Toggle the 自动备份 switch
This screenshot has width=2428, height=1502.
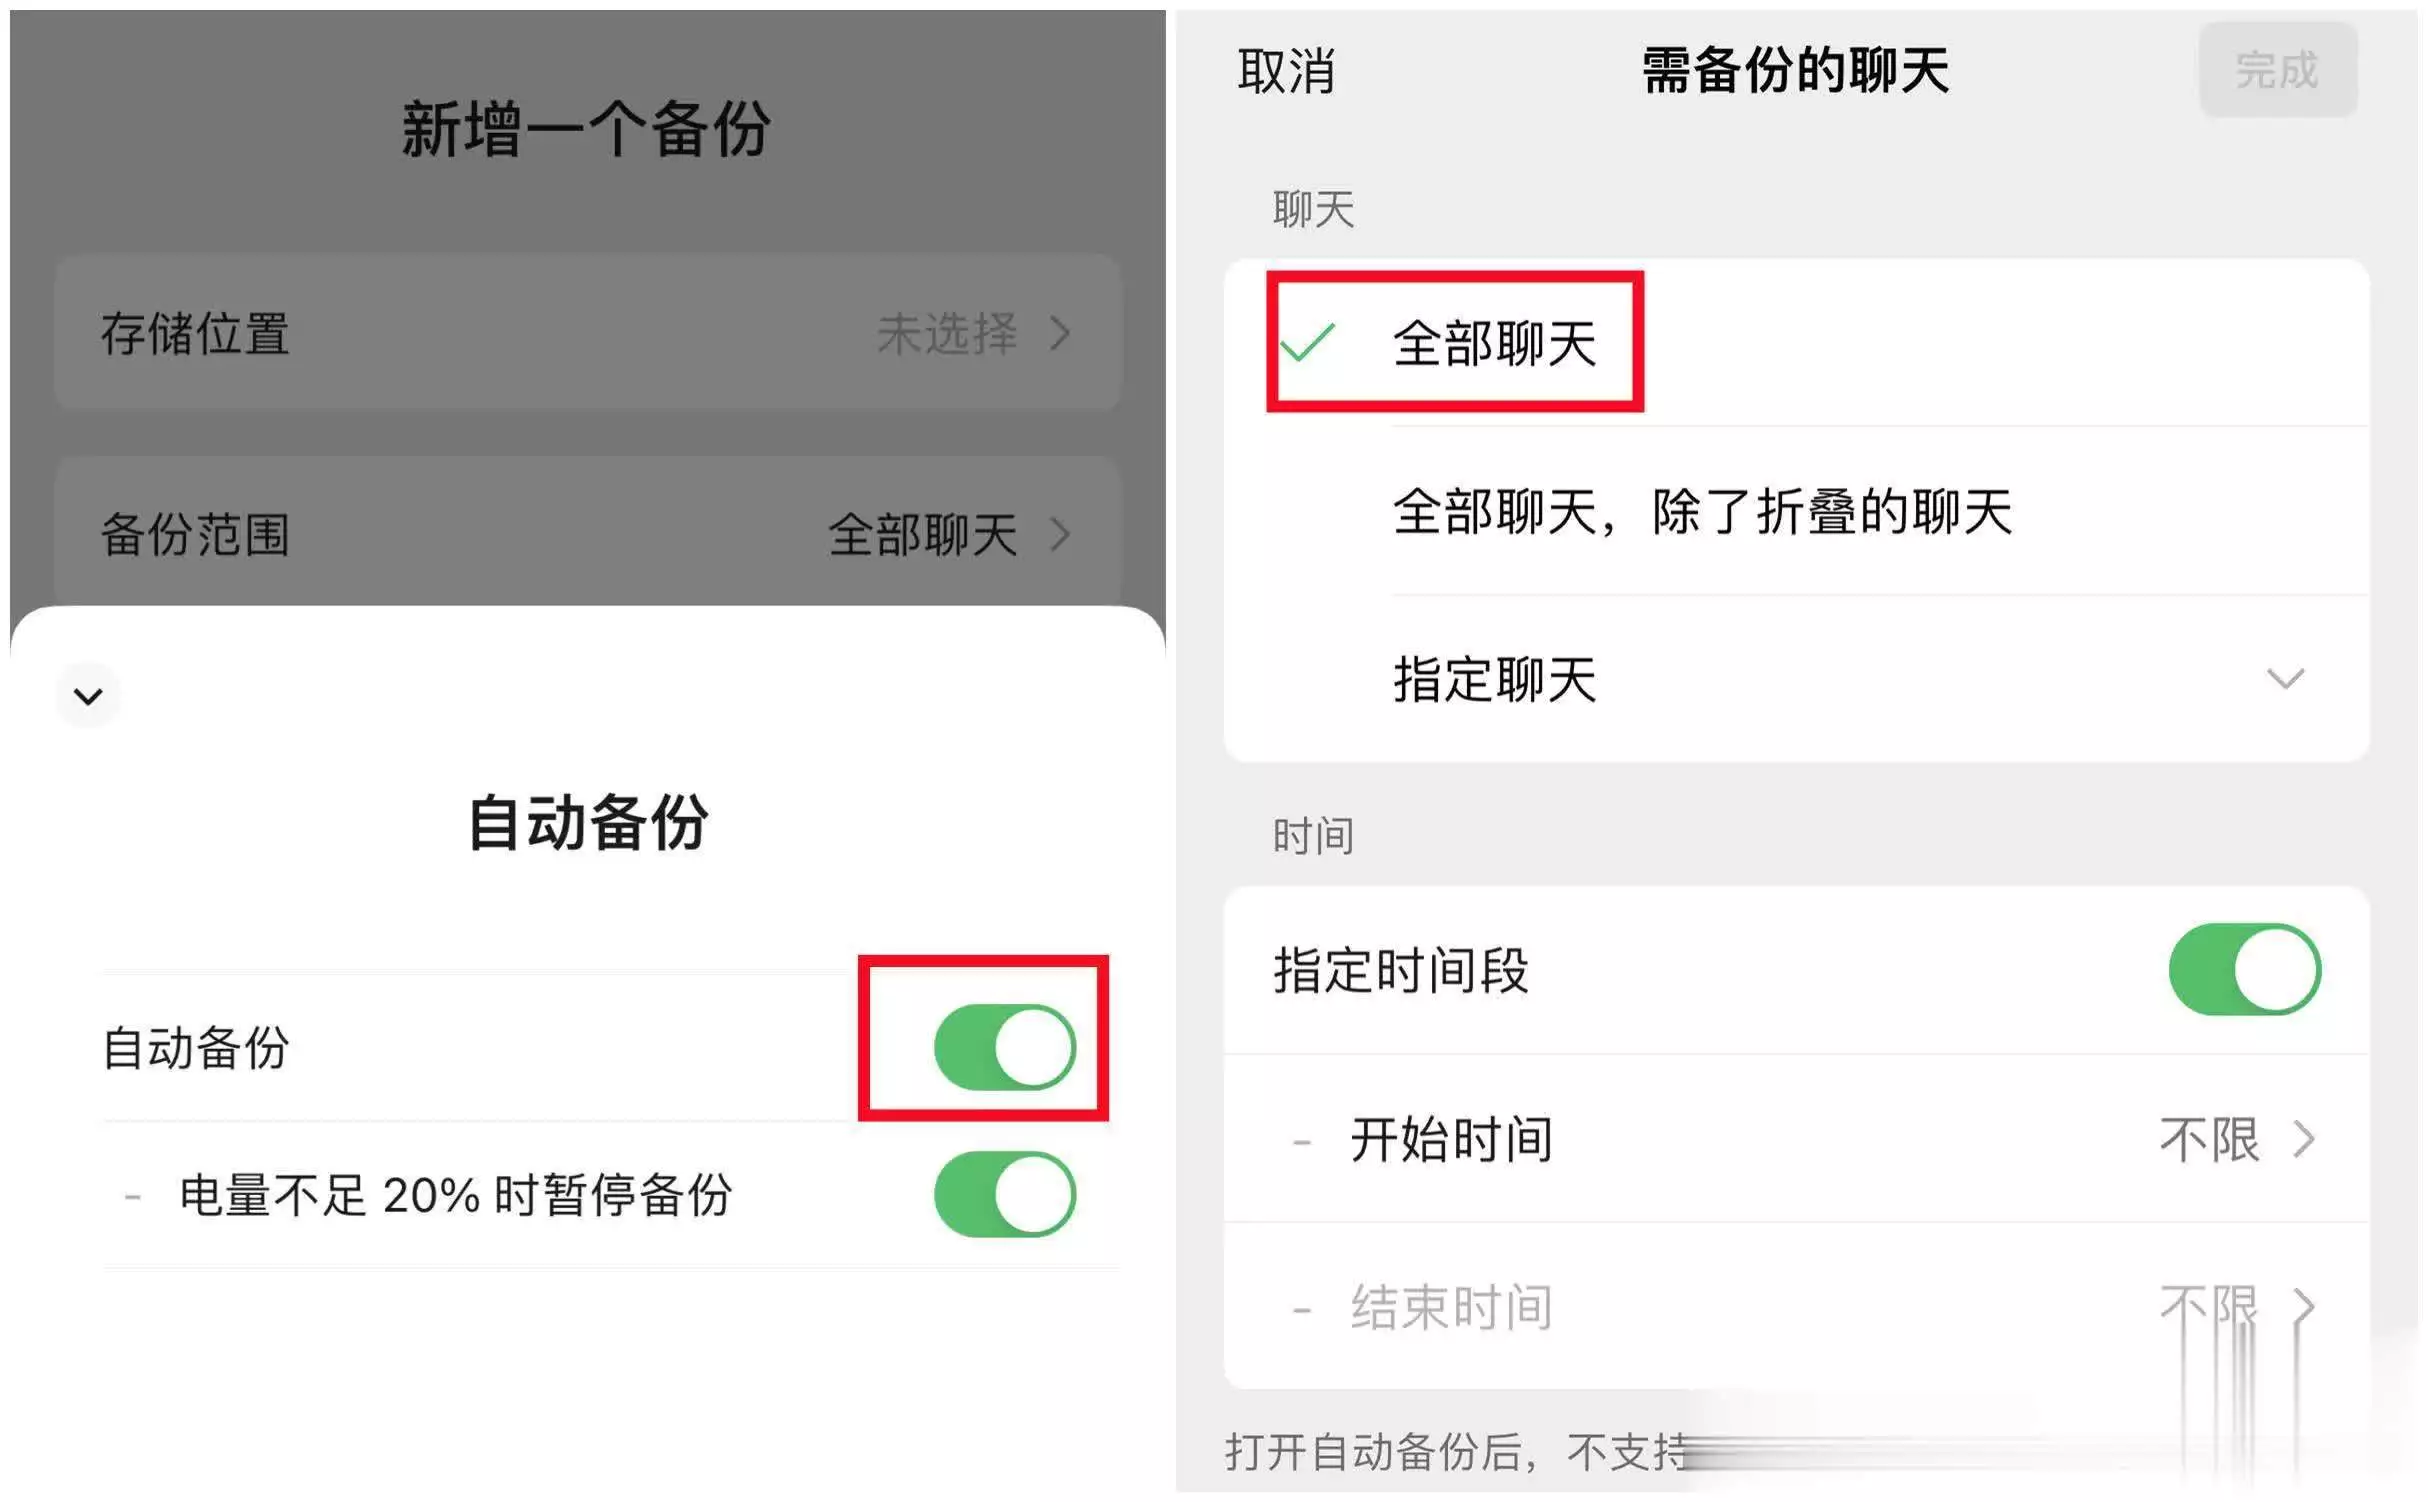pyautogui.click(x=1004, y=1047)
